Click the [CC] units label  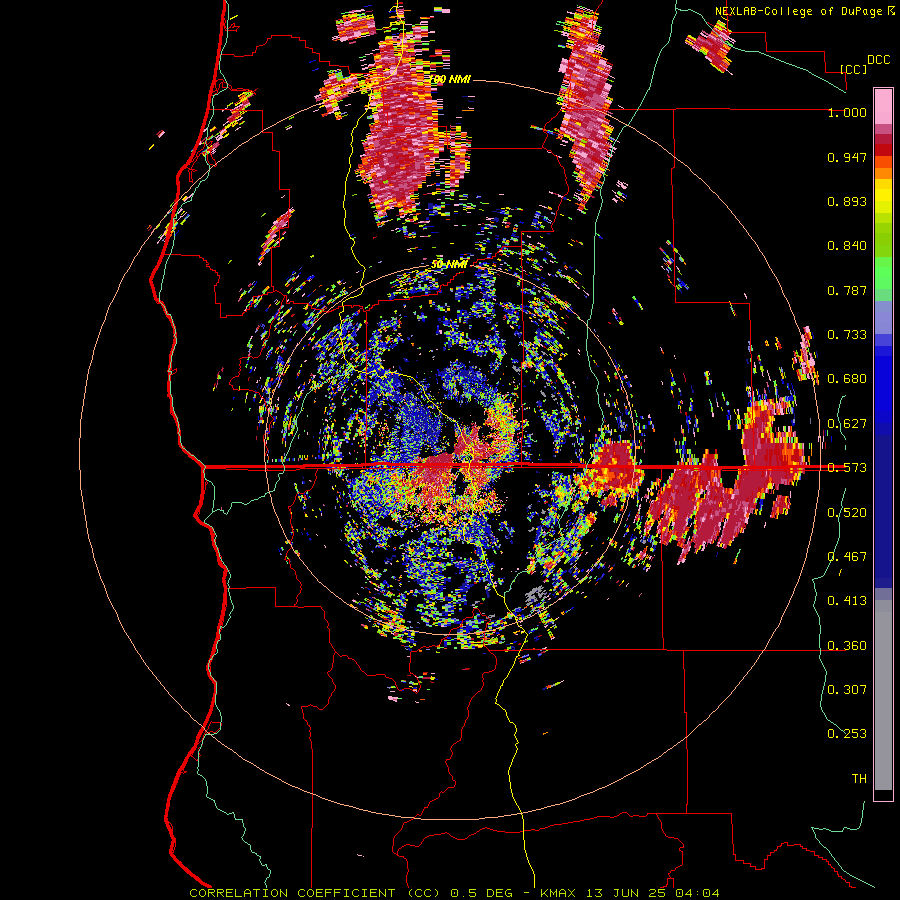coord(854,69)
